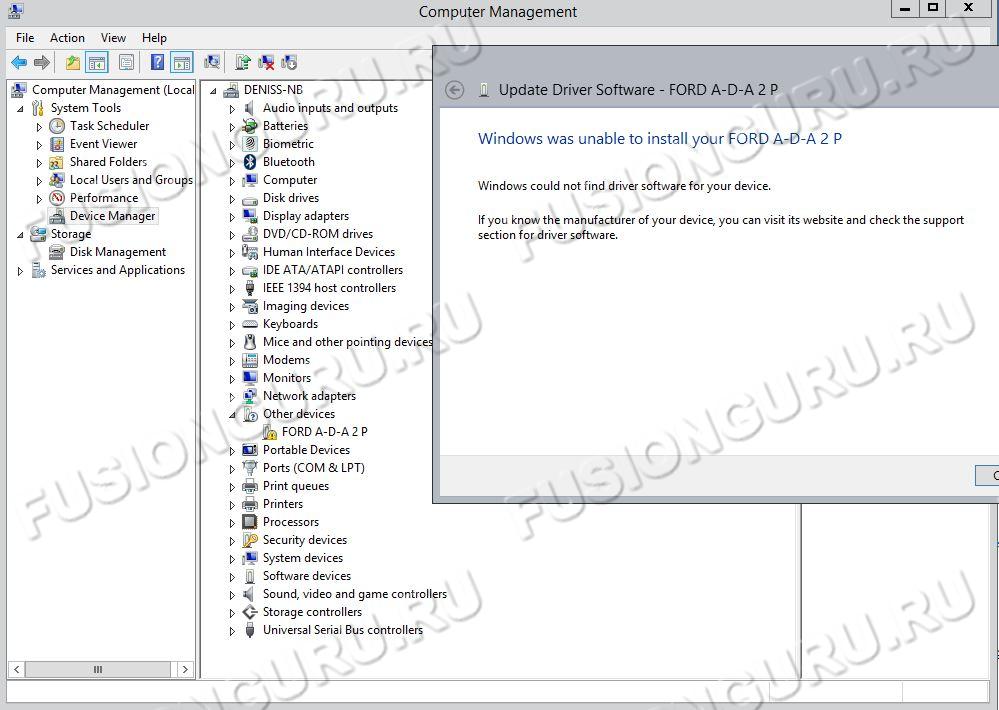Select Computer Management (Local) root node

click(x=113, y=90)
